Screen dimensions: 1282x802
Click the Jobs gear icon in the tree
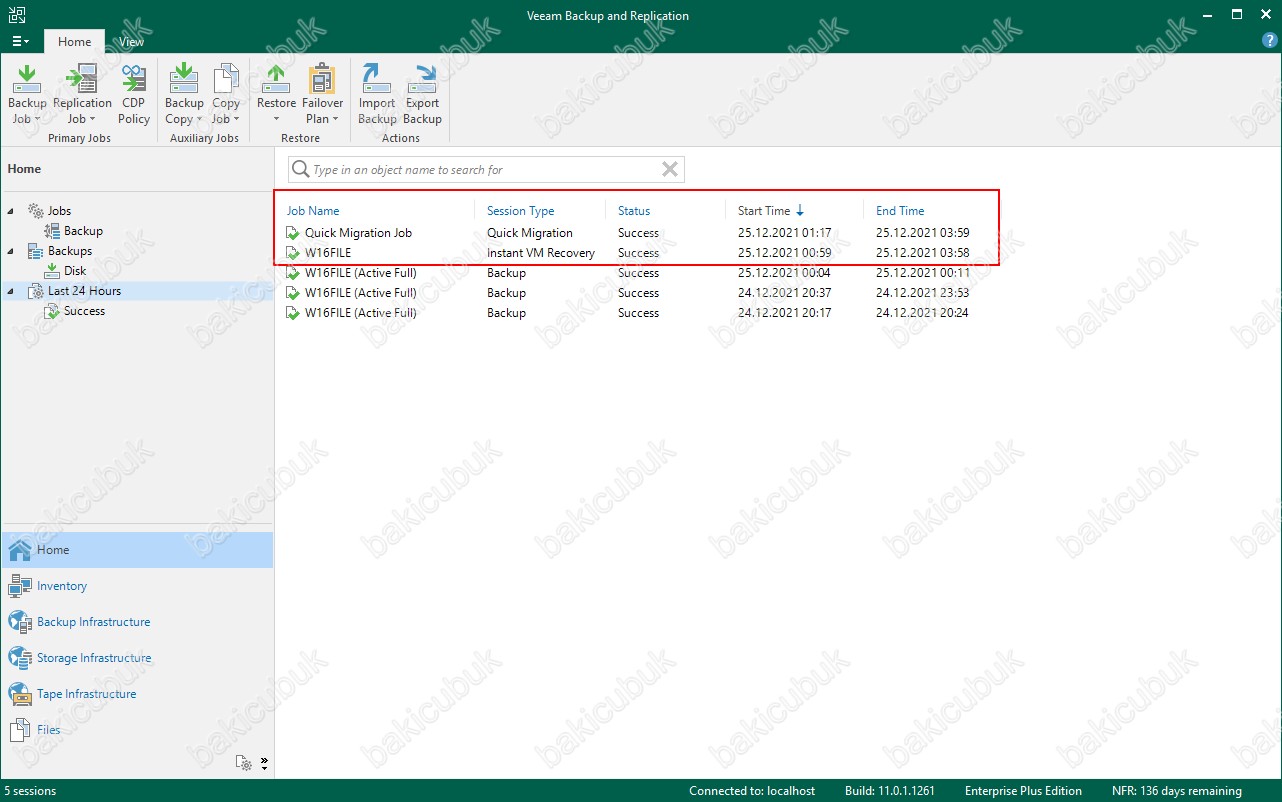point(36,211)
